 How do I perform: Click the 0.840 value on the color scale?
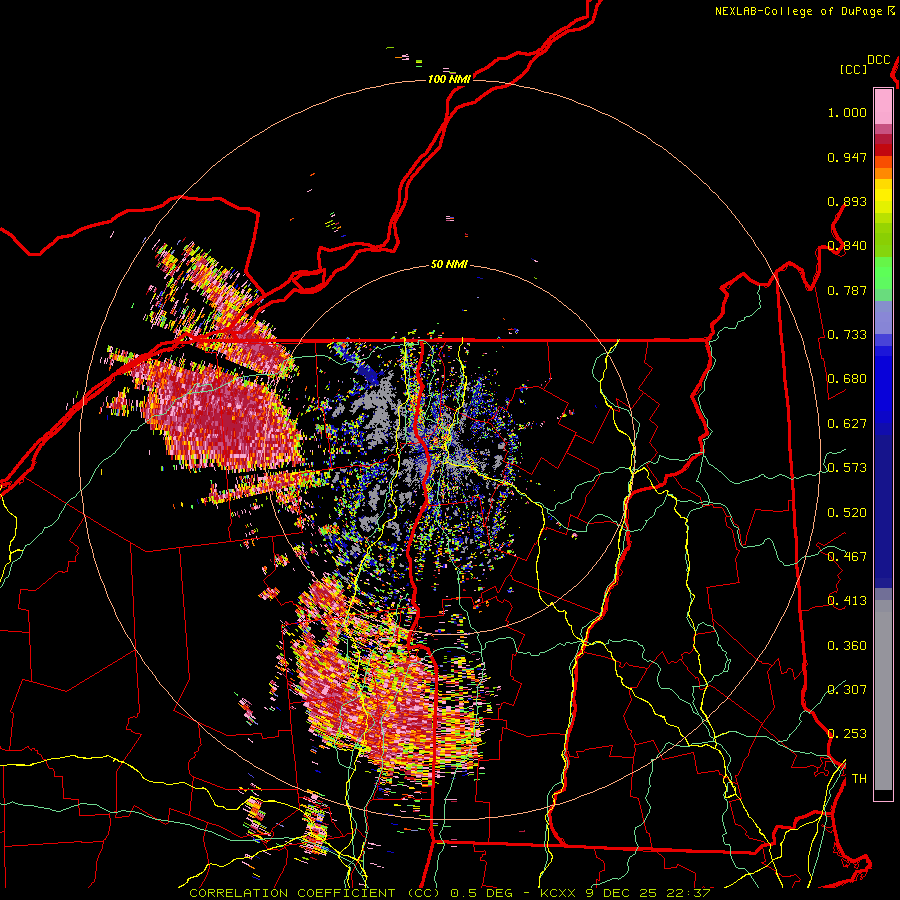tap(847, 246)
